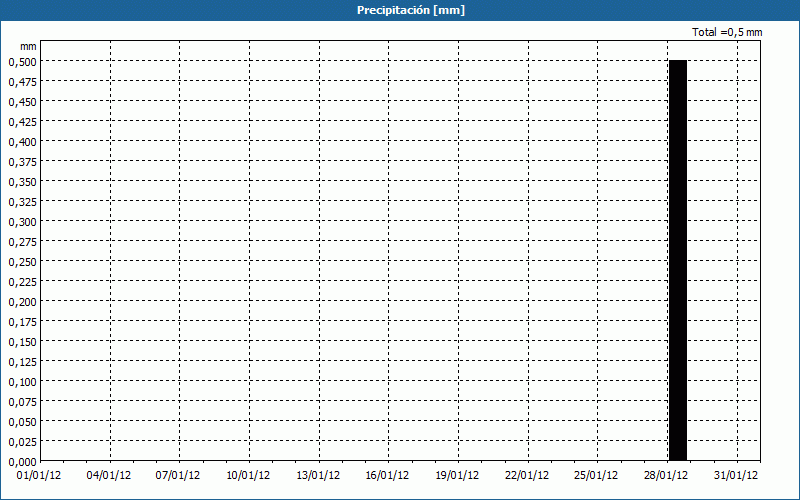Click the 0,225 y-axis value
800x500 pixels.
[x=23, y=282]
